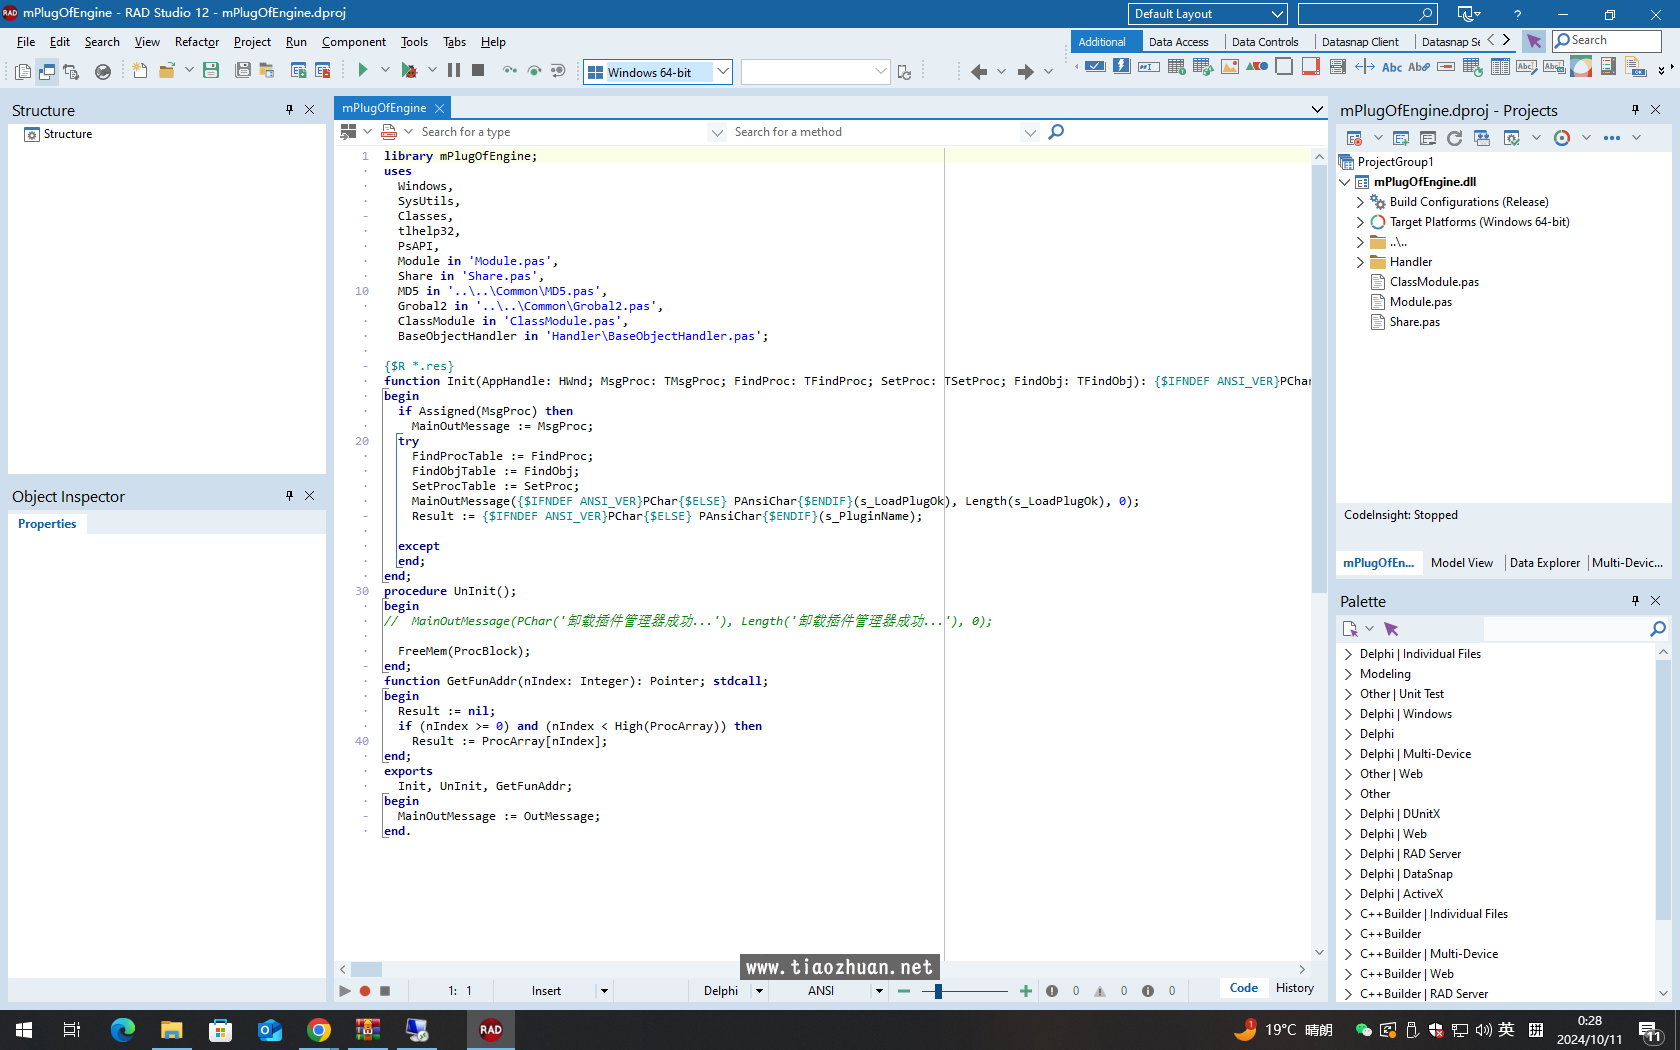Click the Back navigation arrow icon
This screenshot has height=1050, width=1680.
(x=978, y=71)
